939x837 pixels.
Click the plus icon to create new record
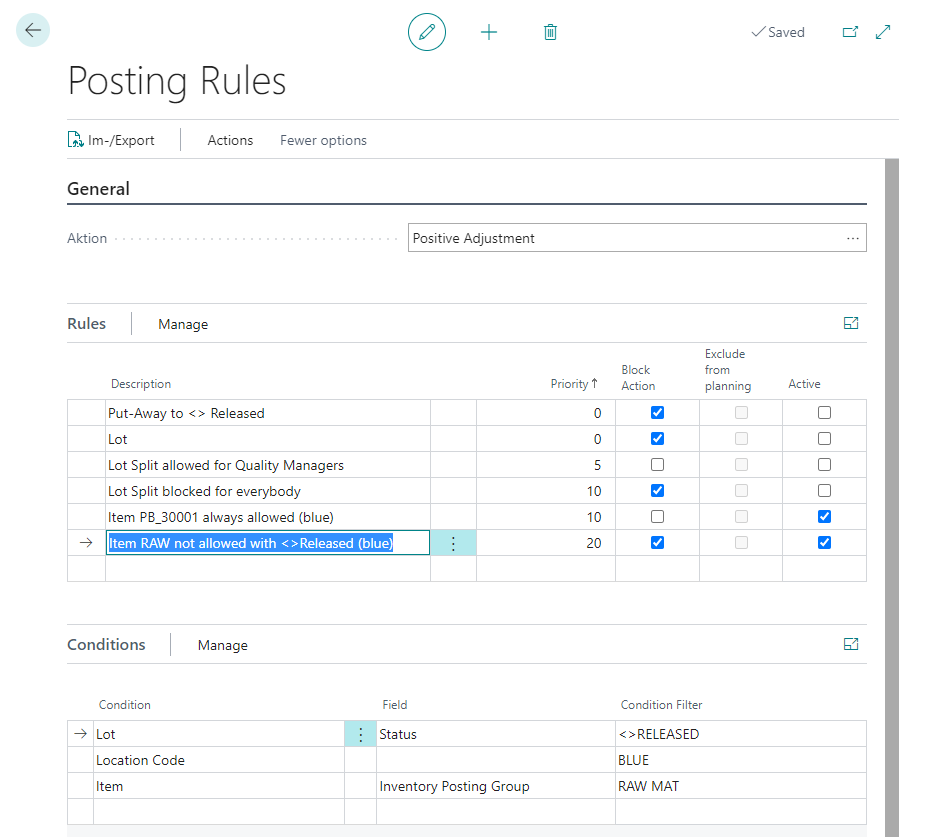[489, 32]
